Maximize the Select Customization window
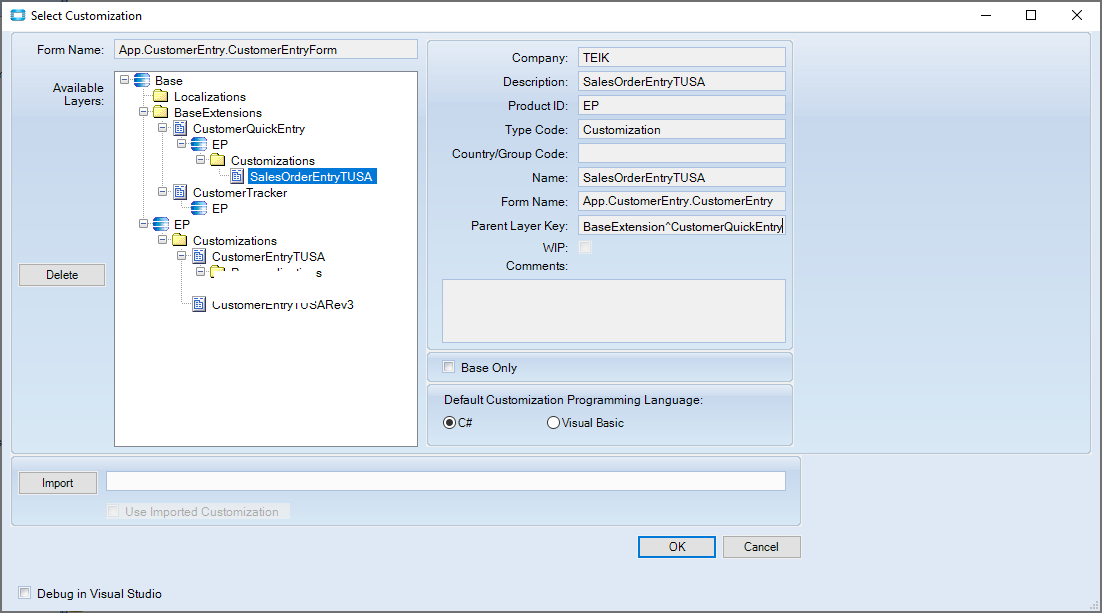Image resolution: width=1102 pixels, height=613 pixels. (x=1031, y=15)
